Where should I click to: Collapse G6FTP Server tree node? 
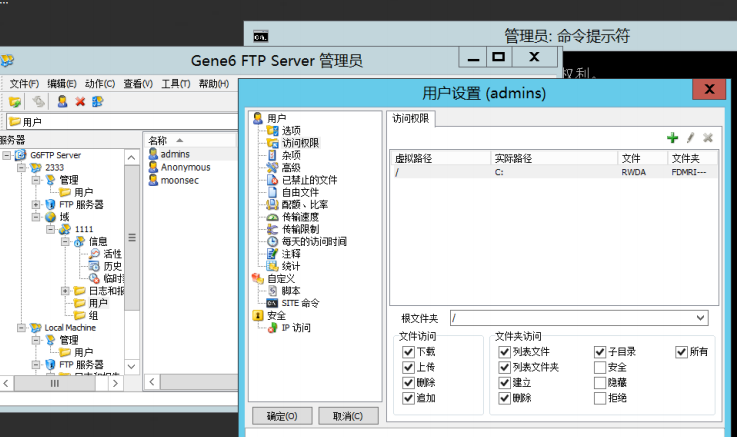coord(7,155)
